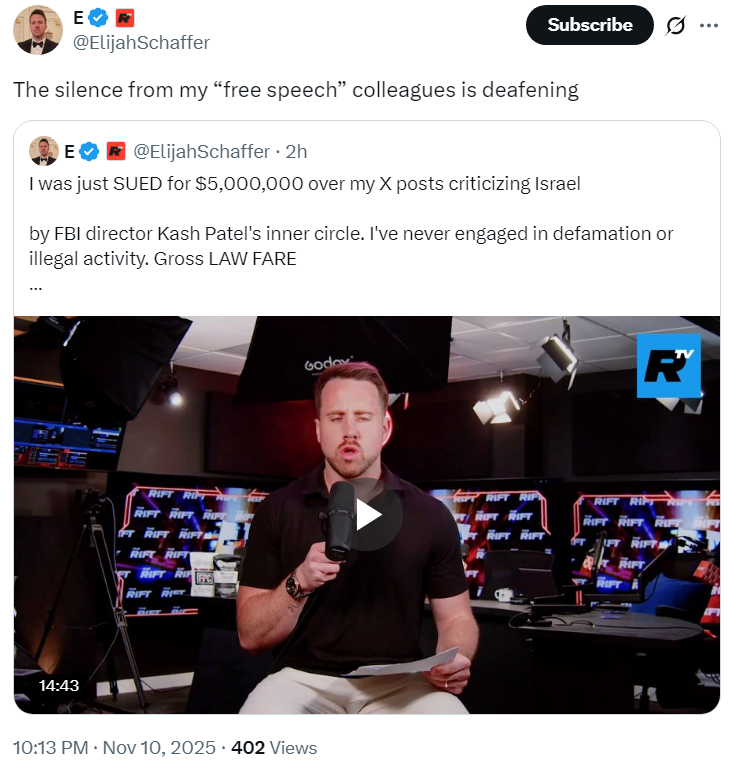Open the Grok slashed-circle icon
737x770 pixels.
tap(676, 26)
